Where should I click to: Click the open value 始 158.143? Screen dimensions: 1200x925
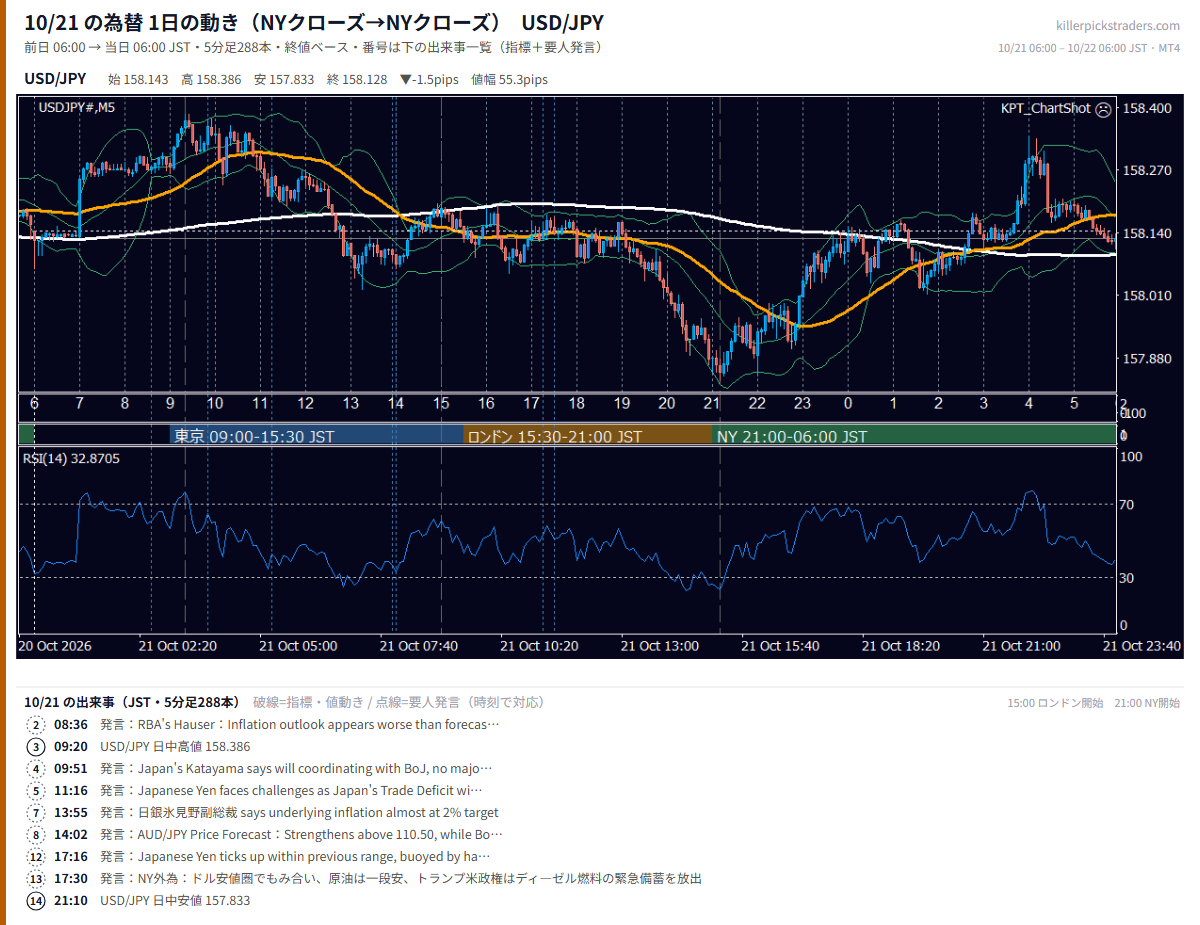pos(138,80)
